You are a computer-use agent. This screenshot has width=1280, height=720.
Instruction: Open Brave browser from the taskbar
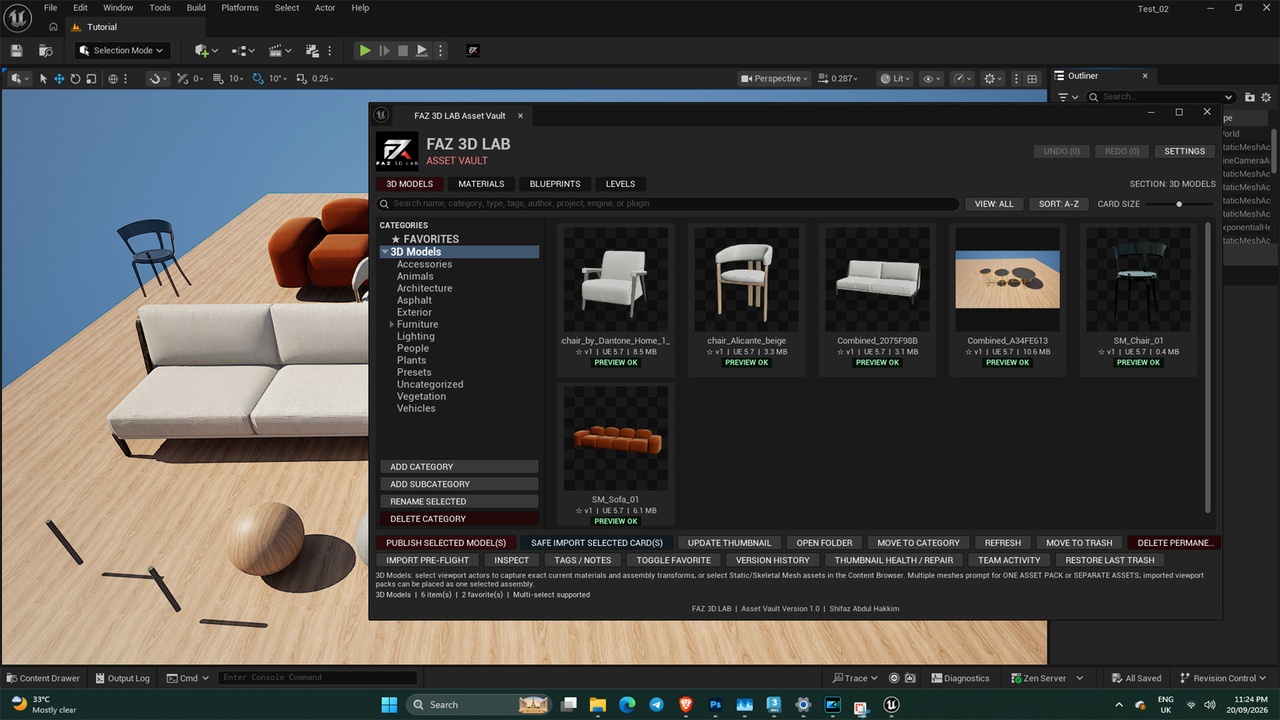click(x=686, y=705)
